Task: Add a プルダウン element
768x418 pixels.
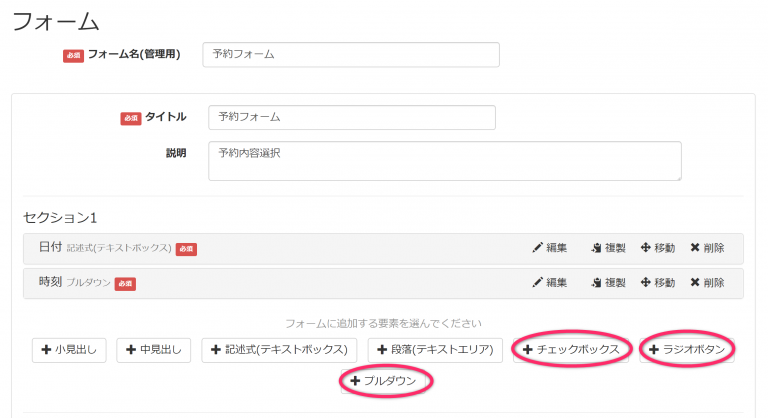Action: tap(384, 381)
